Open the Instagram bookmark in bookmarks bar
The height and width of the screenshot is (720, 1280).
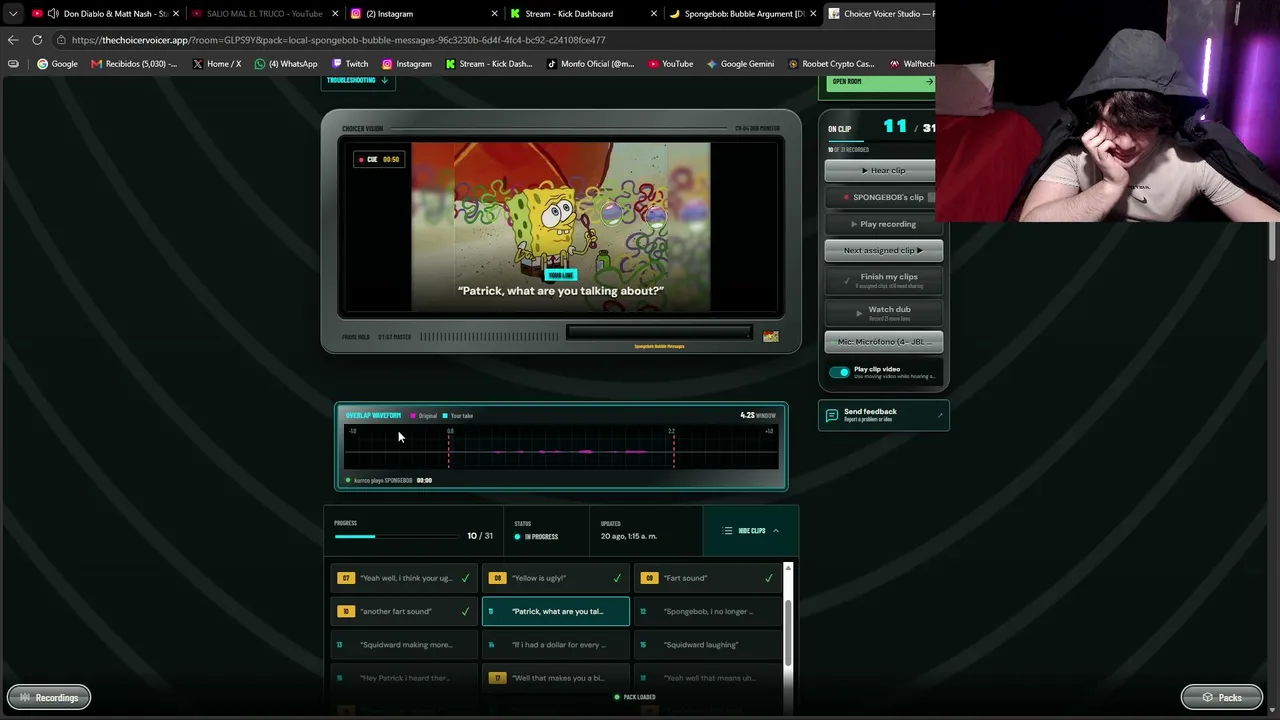pyautogui.click(x=406, y=64)
